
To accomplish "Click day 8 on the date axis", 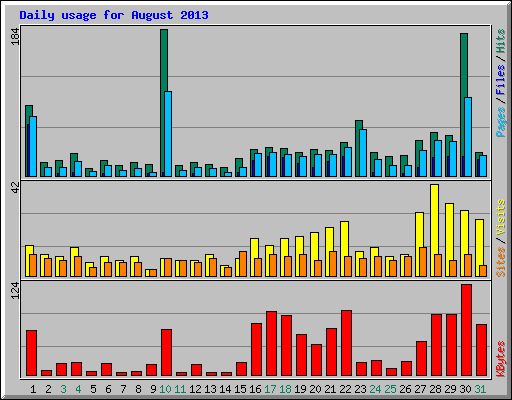I will [x=138, y=389].
